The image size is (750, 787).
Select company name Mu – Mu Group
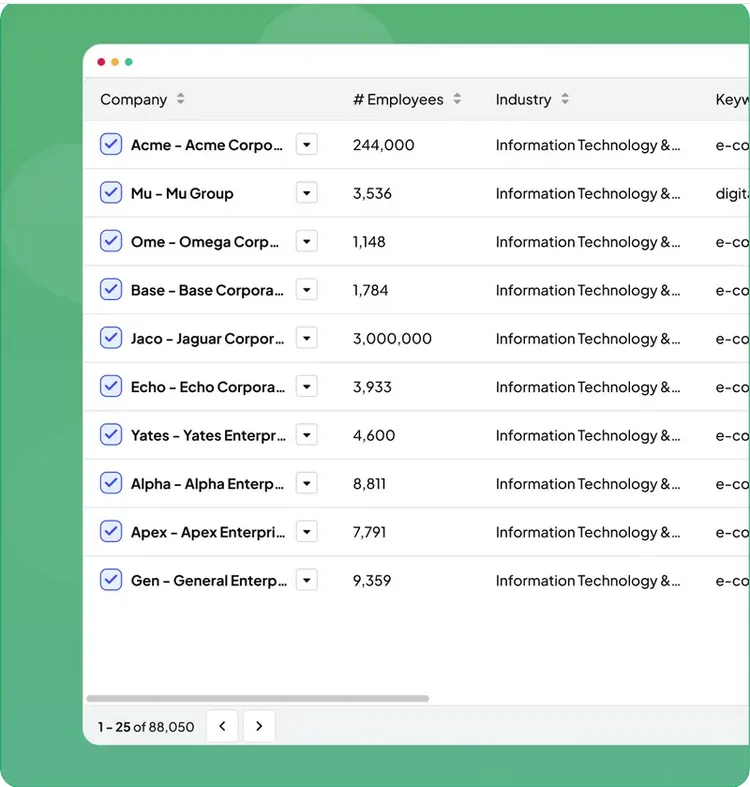(182, 193)
